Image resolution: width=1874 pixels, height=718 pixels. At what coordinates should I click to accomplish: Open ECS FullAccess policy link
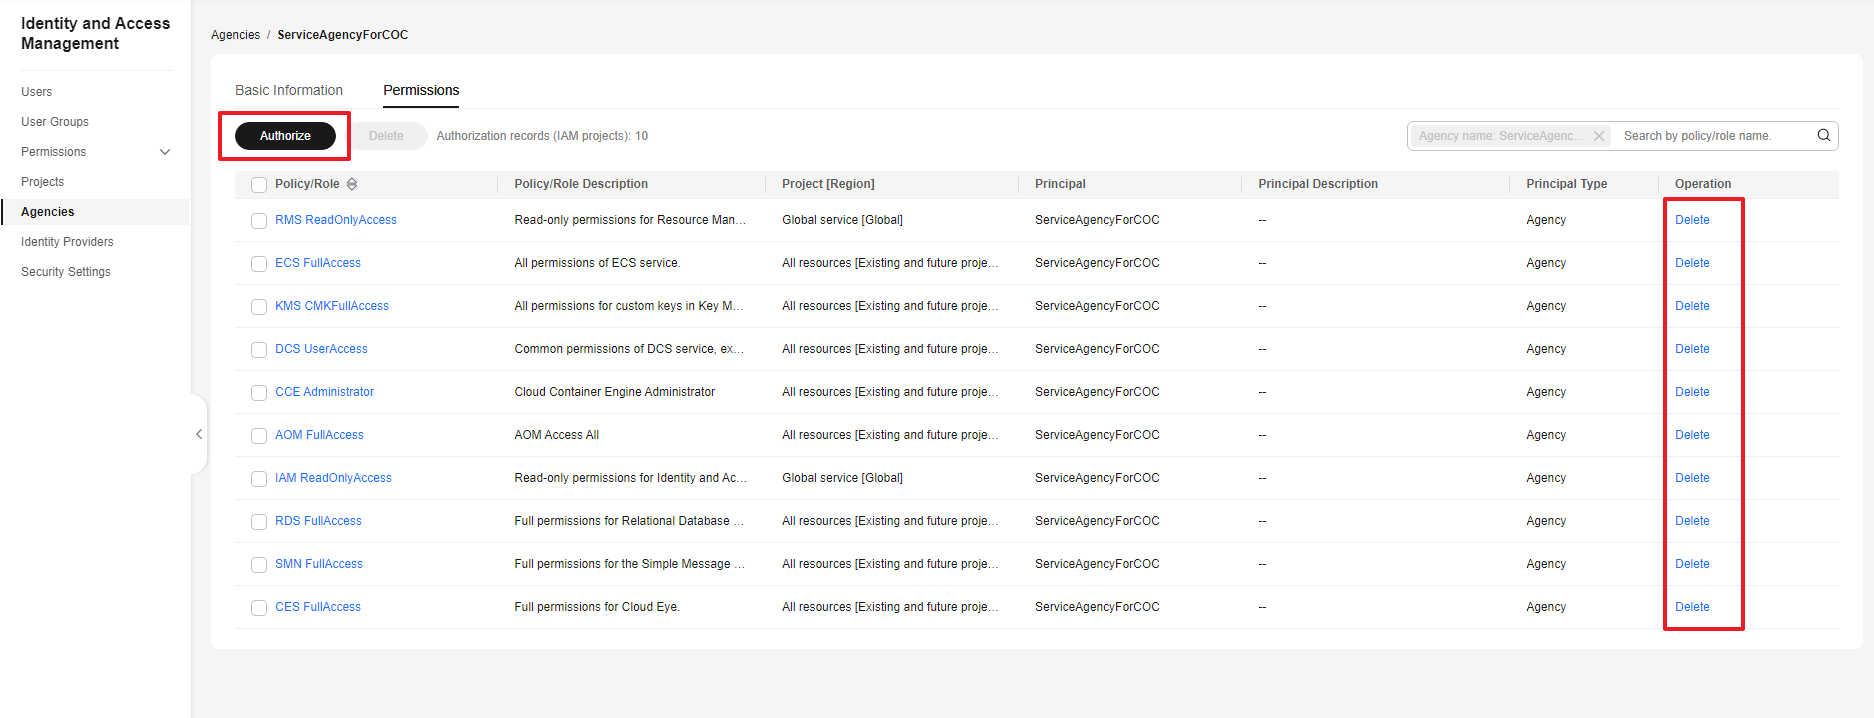(x=318, y=263)
